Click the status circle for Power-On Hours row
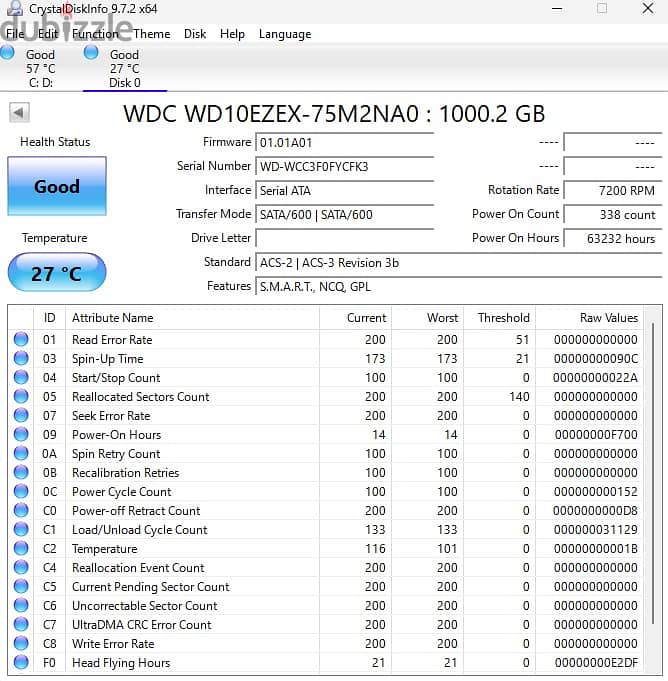 point(21,434)
